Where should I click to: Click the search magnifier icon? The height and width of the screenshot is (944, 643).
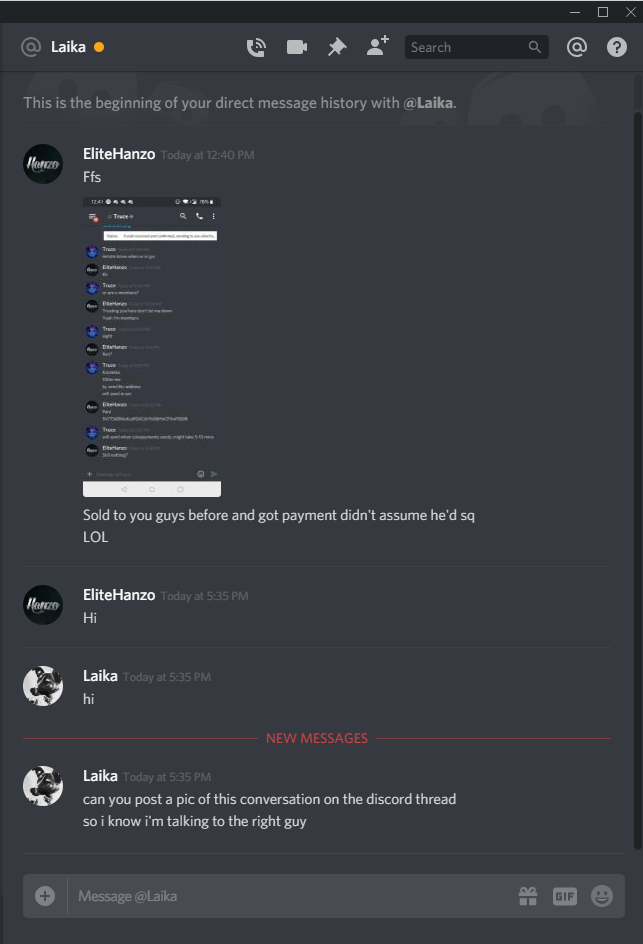point(535,47)
